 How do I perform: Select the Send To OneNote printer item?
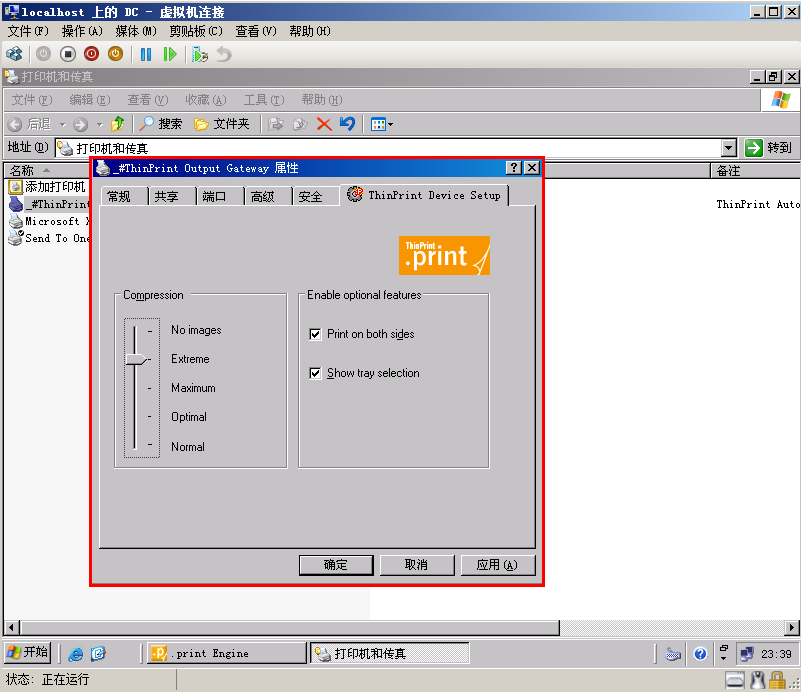pos(50,238)
